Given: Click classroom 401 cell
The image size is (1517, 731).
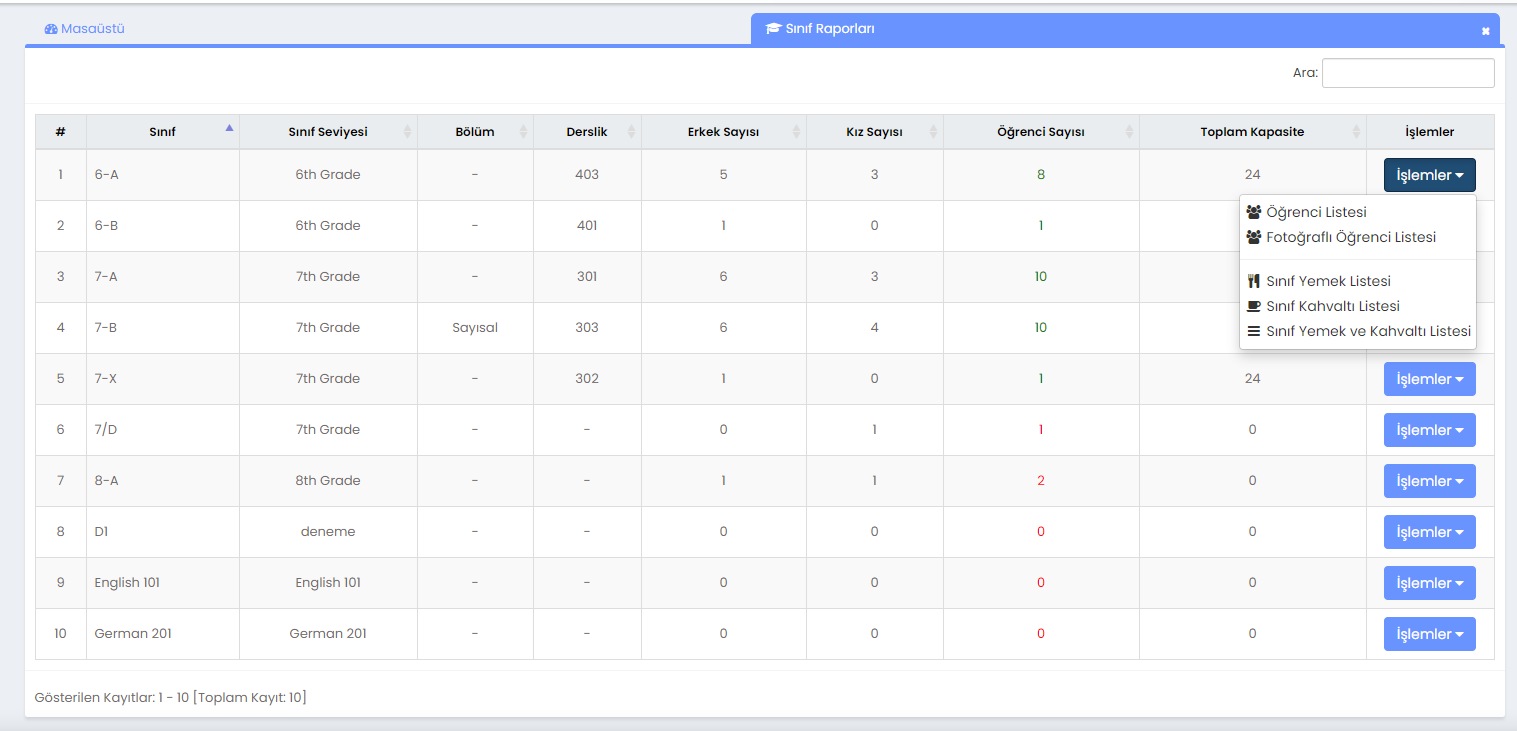Looking at the screenshot, I should (x=587, y=226).
